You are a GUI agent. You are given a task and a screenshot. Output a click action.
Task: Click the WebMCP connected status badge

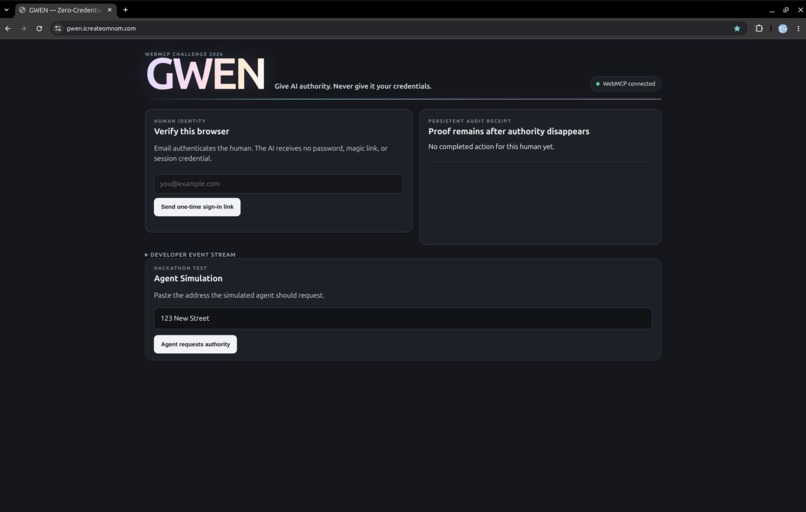point(625,84)
